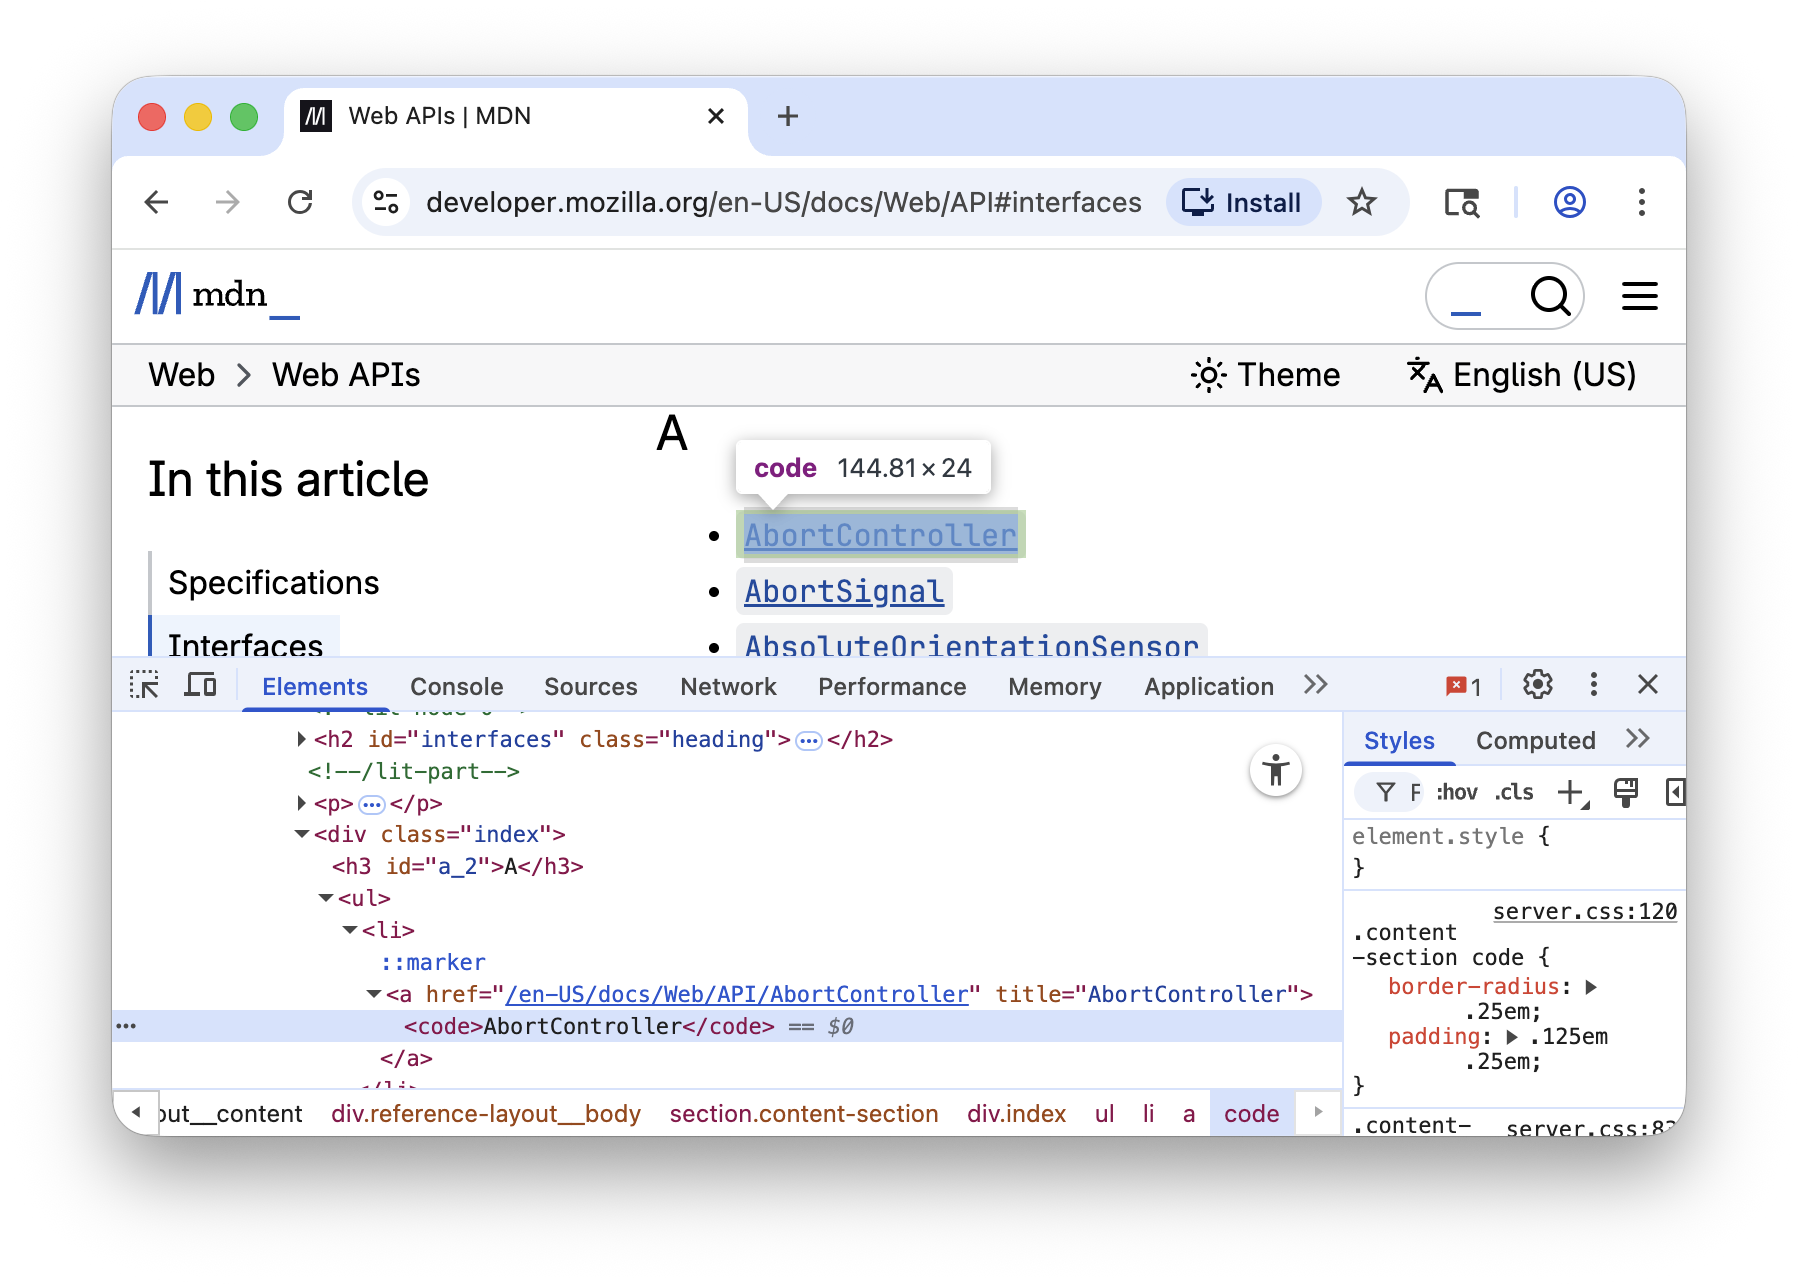
Task: Open DevTools settings gear
Action: click(1537, 685)
